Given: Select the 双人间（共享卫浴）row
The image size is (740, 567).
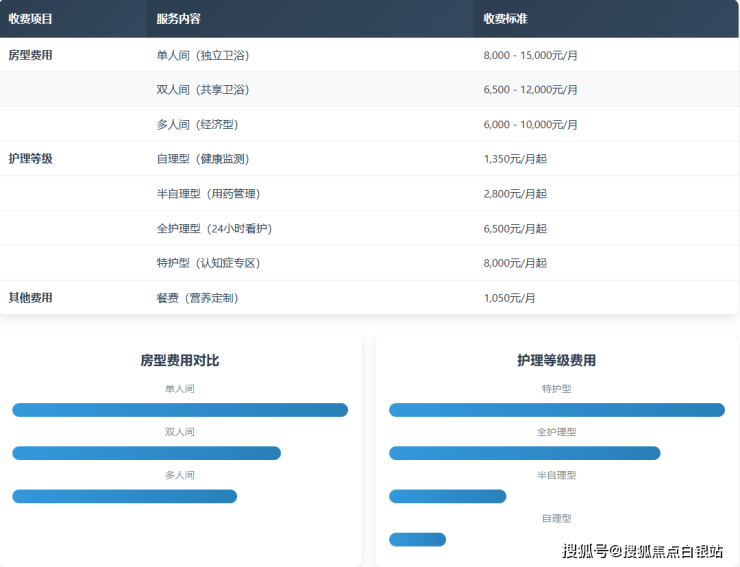Looking at the screenshot, I should click(203, 90).
